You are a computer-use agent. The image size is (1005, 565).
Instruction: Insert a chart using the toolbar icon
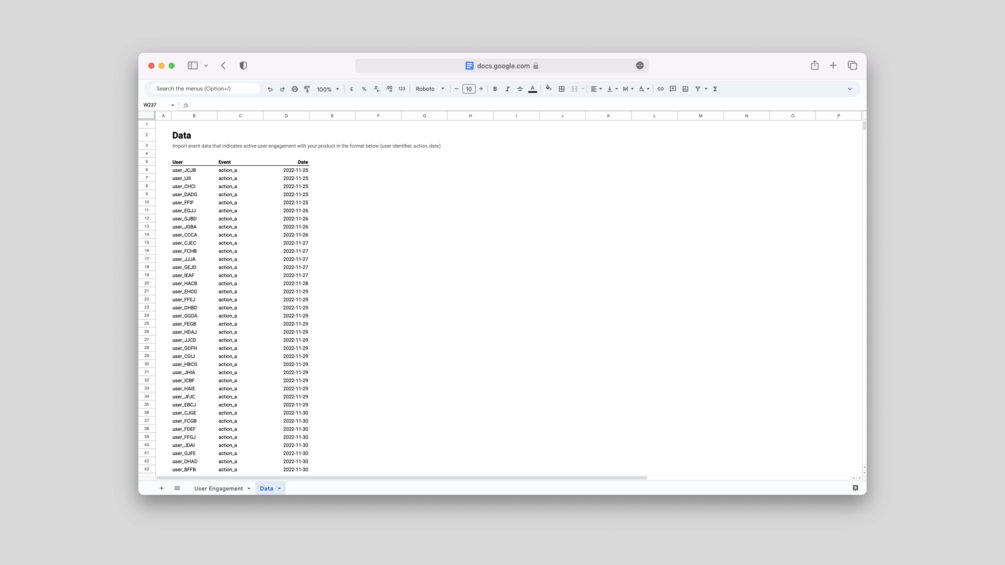coord(685,89)
